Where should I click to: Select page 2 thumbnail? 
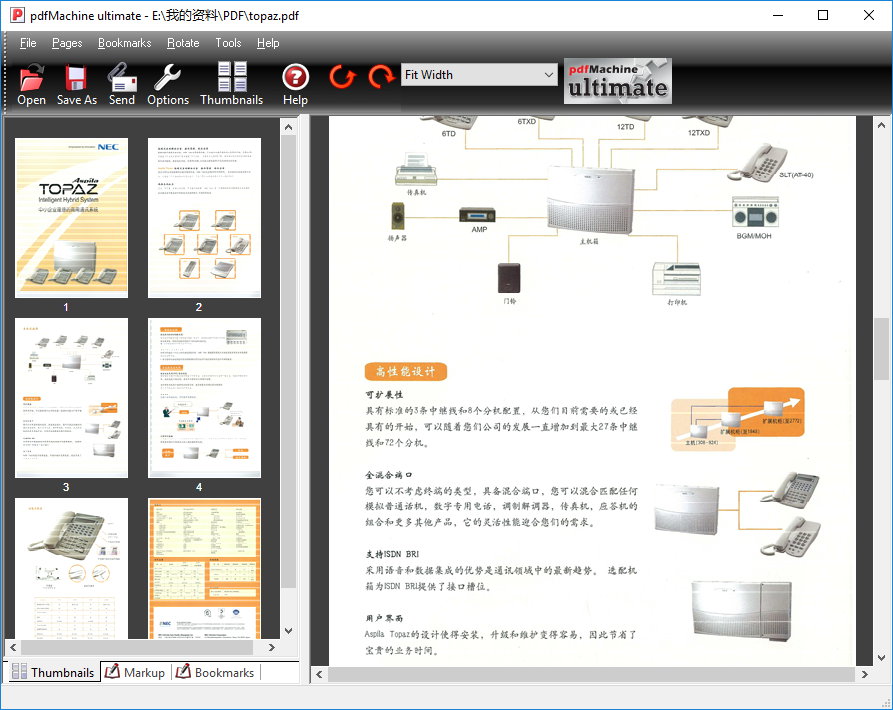click(x=204, y=217)
